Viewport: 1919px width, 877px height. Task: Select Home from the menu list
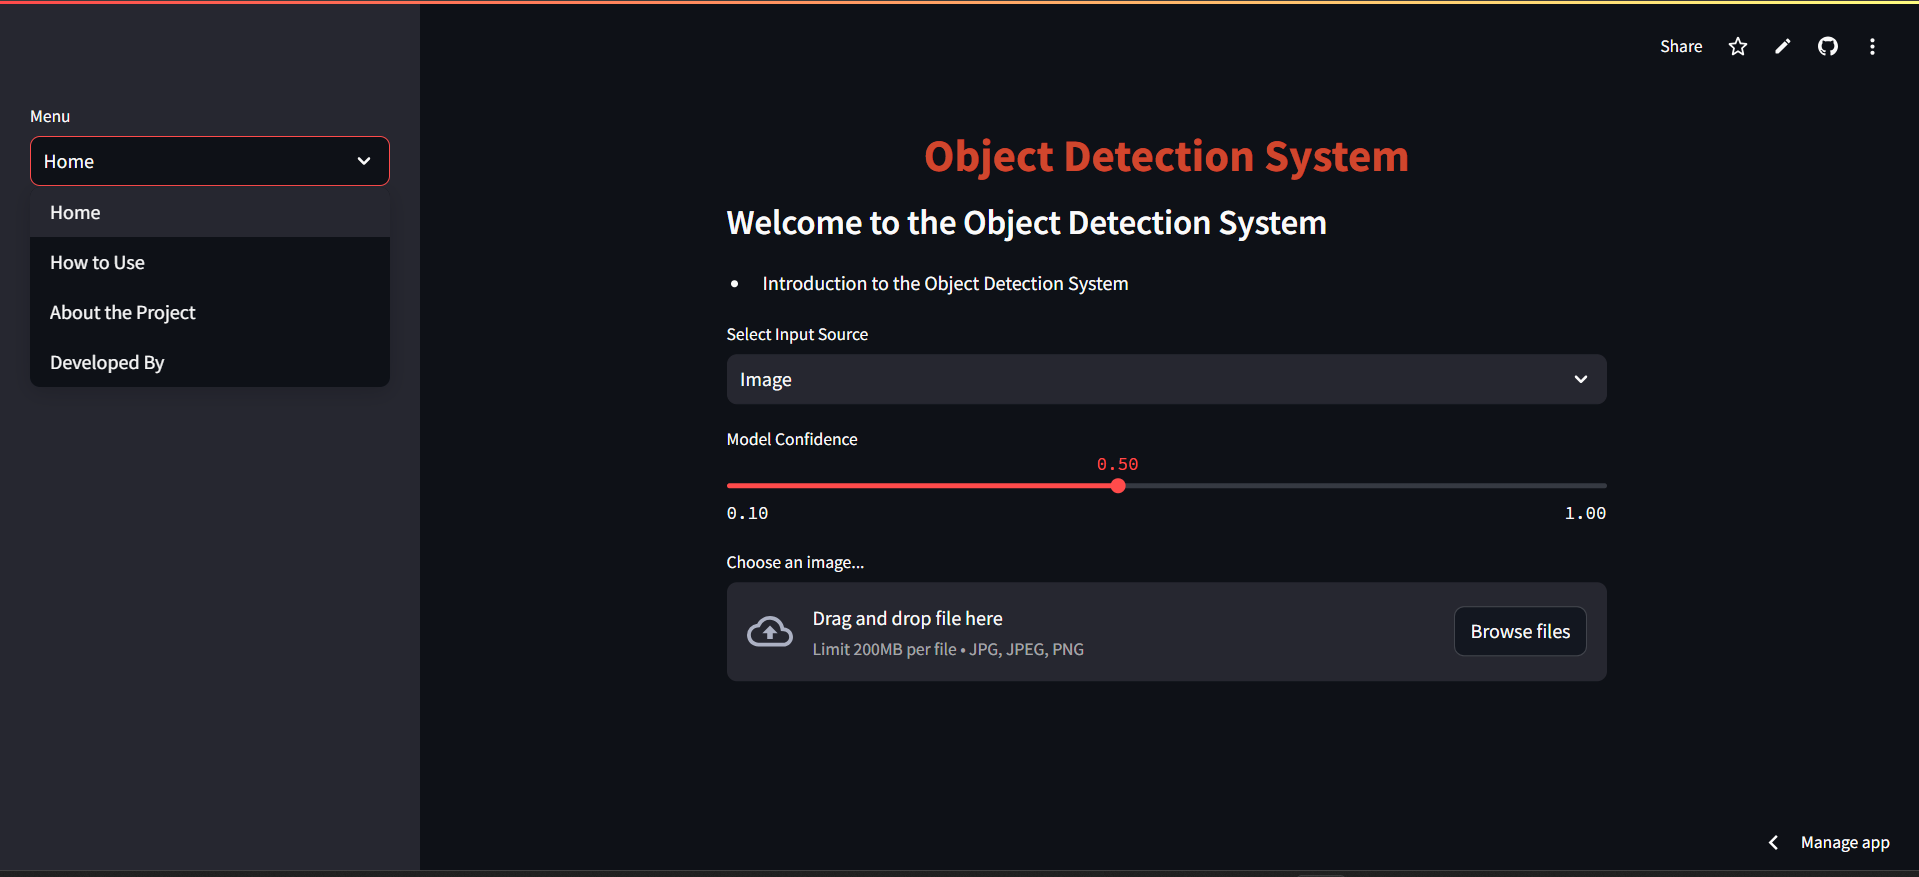point(76,213)
